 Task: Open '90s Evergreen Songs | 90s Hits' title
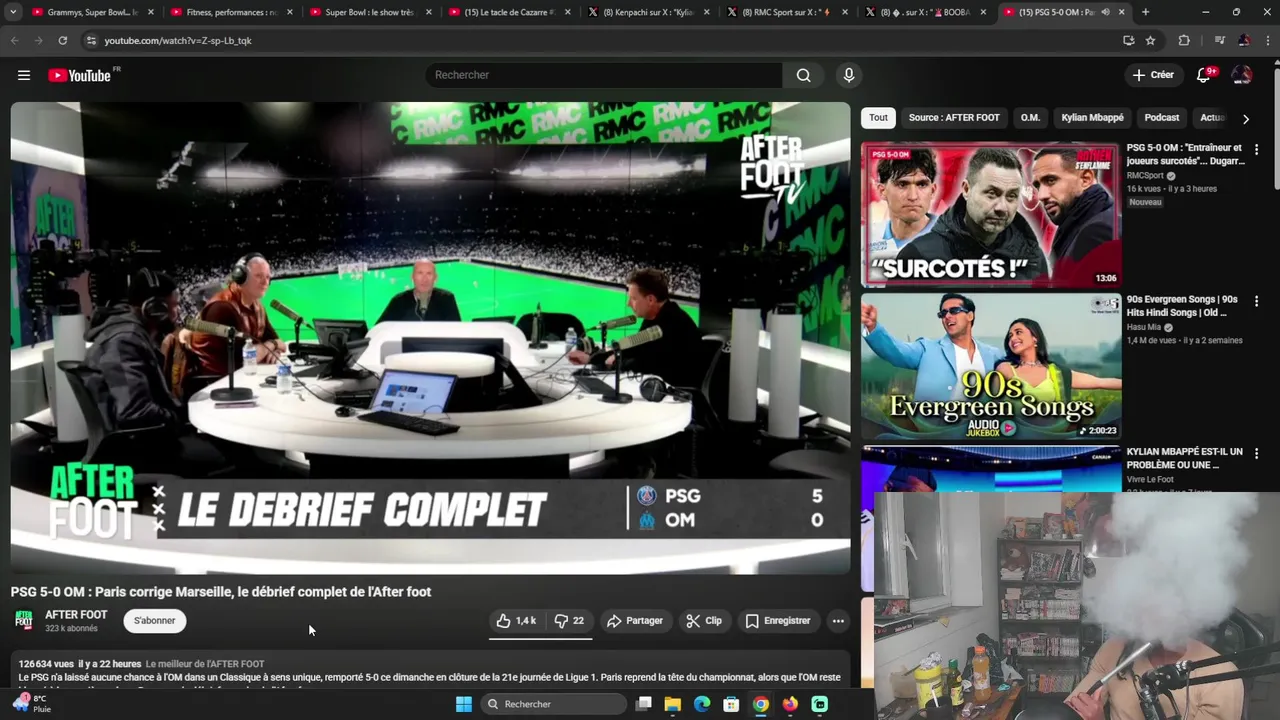click(x=1182, y=306)
